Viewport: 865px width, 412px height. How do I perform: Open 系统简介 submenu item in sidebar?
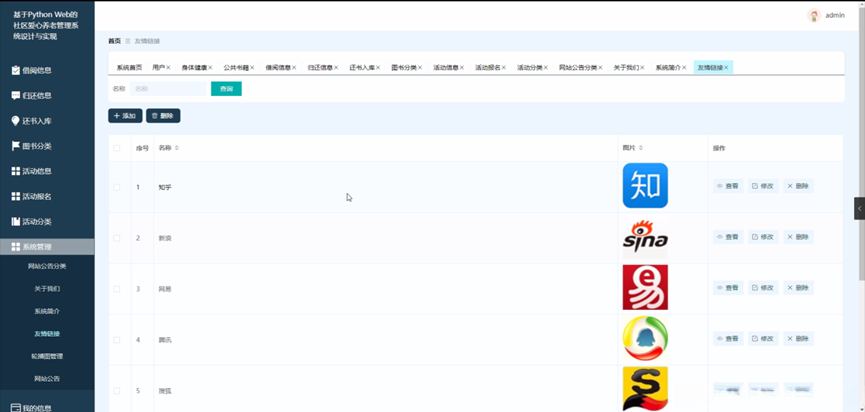[47, 312]
